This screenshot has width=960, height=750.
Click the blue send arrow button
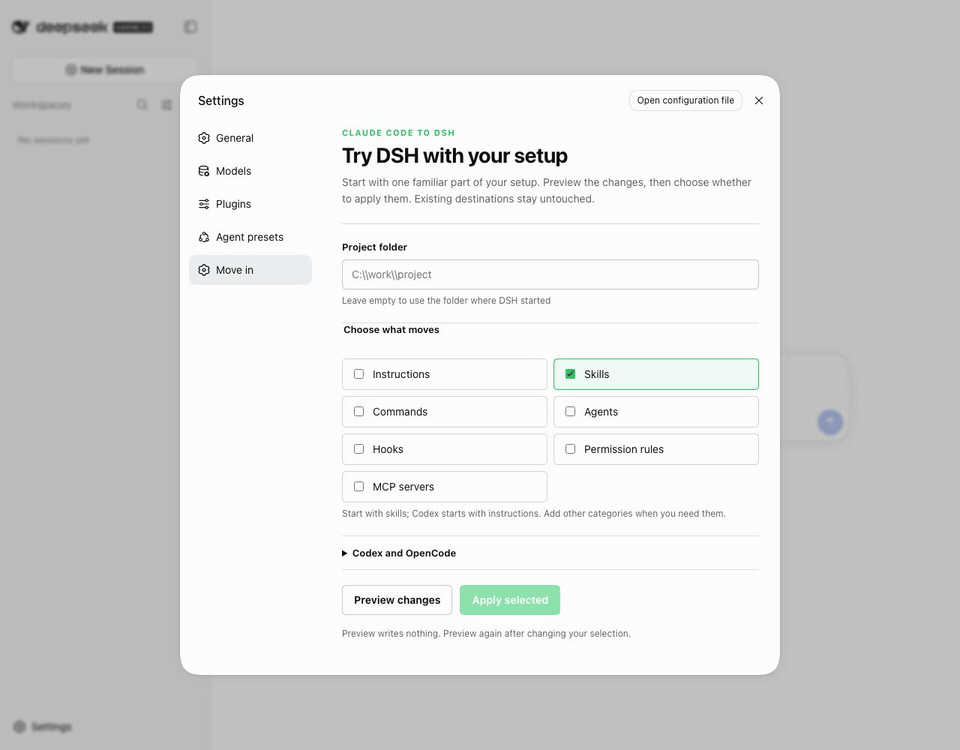(x=830, y=422)
